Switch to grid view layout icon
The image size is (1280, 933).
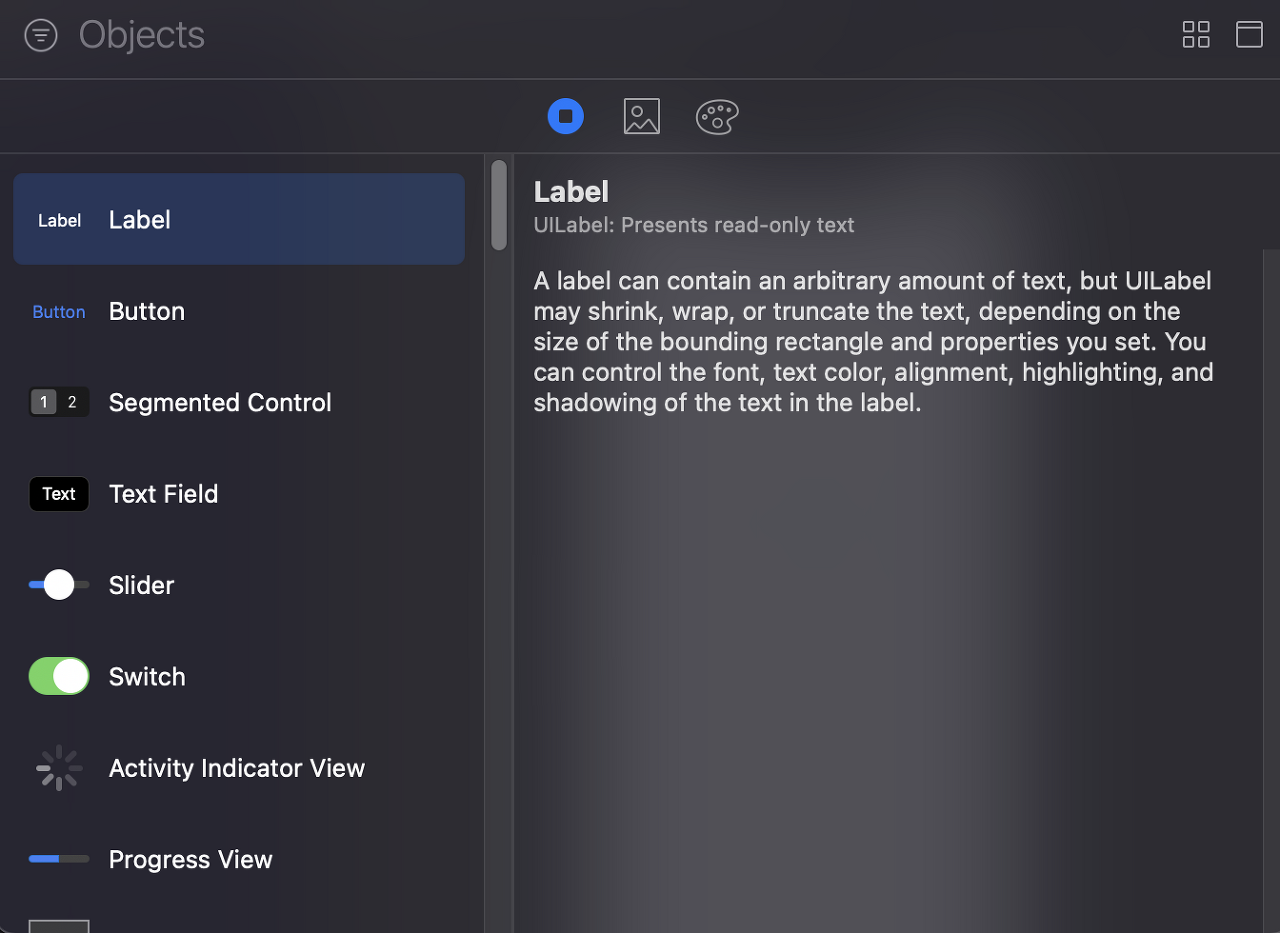click(1196, 35)
